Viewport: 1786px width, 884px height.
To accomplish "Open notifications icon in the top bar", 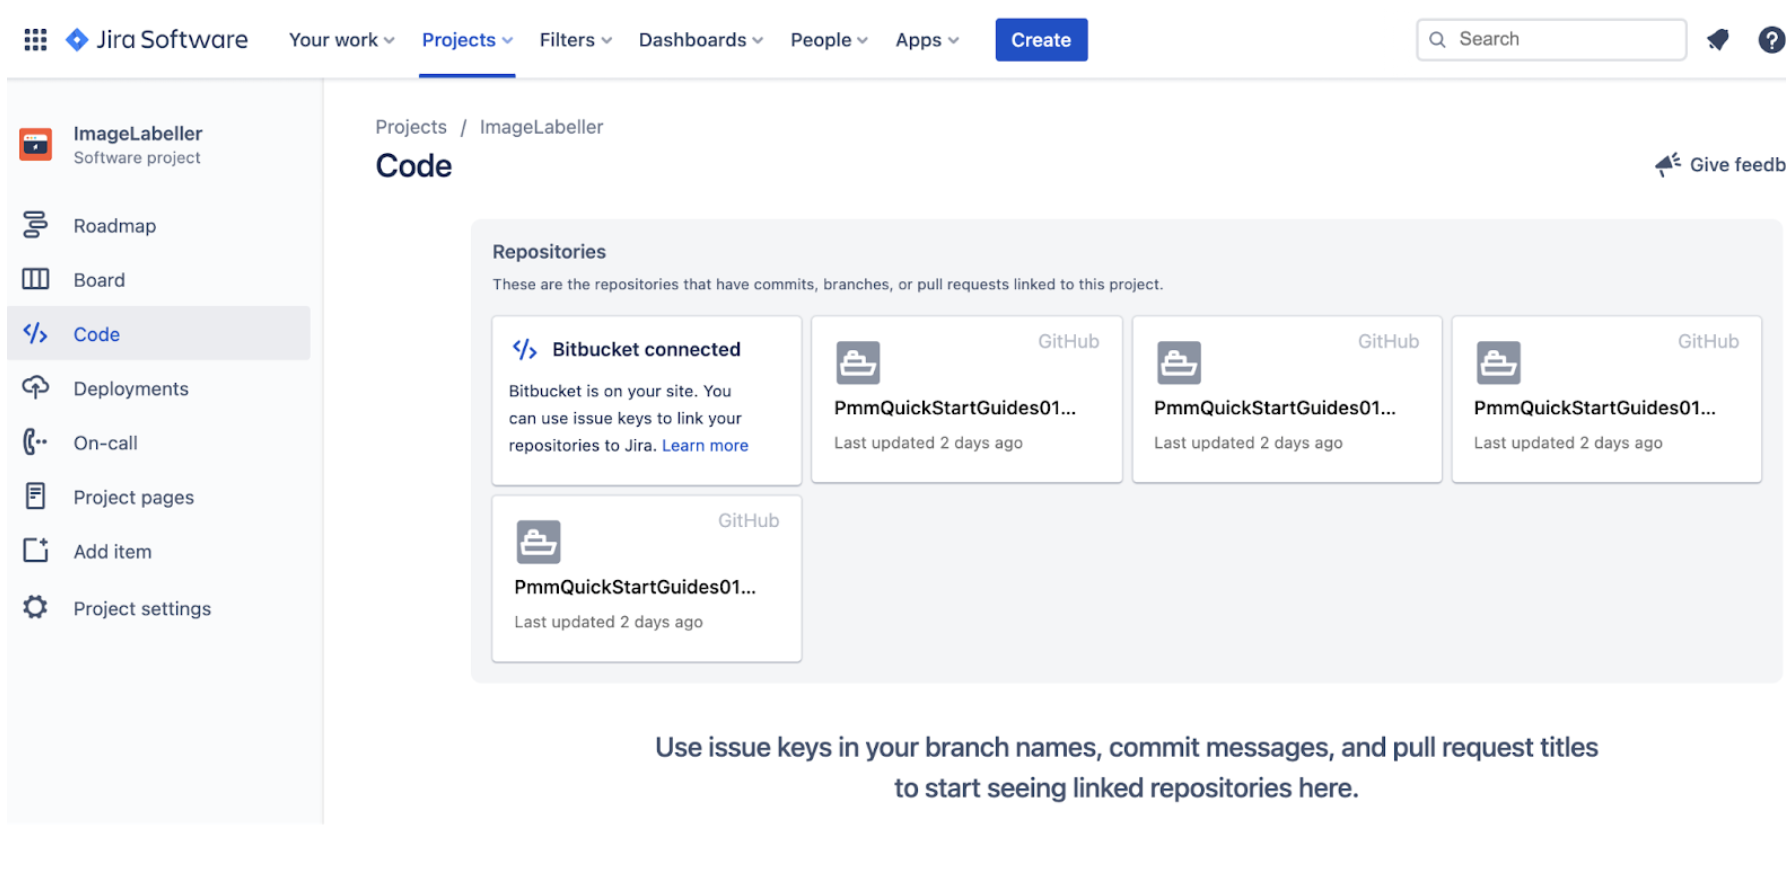I will click(x=1717, y=40).
